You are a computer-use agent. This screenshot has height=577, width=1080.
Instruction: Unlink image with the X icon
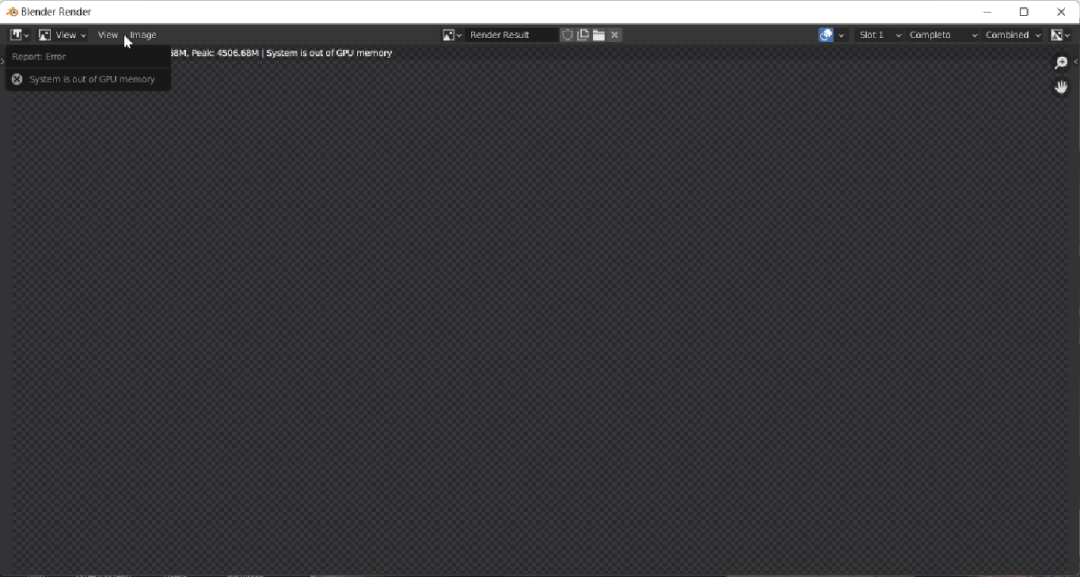(x=615, y=35)
